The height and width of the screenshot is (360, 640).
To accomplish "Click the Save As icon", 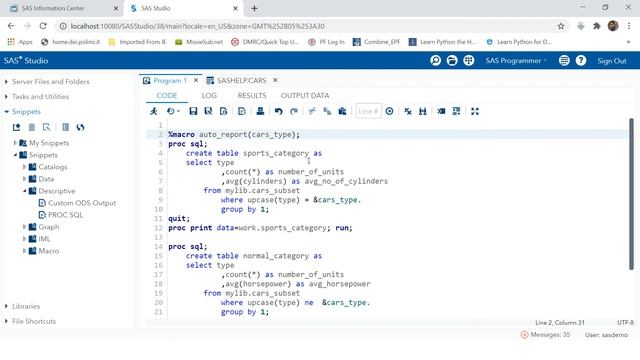I will (x=208, y=111).
